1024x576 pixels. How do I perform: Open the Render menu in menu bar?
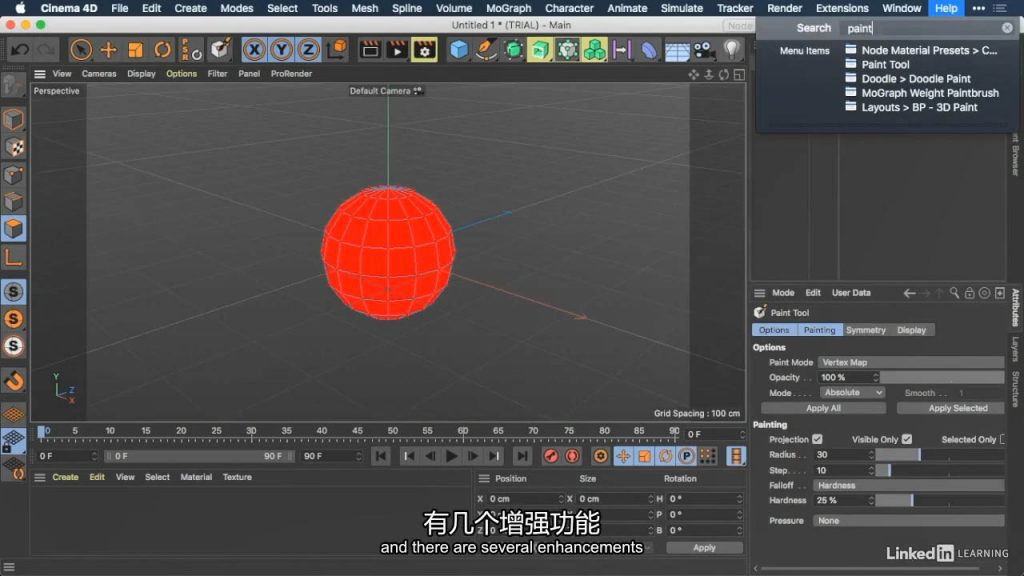[x=784, y=8]
